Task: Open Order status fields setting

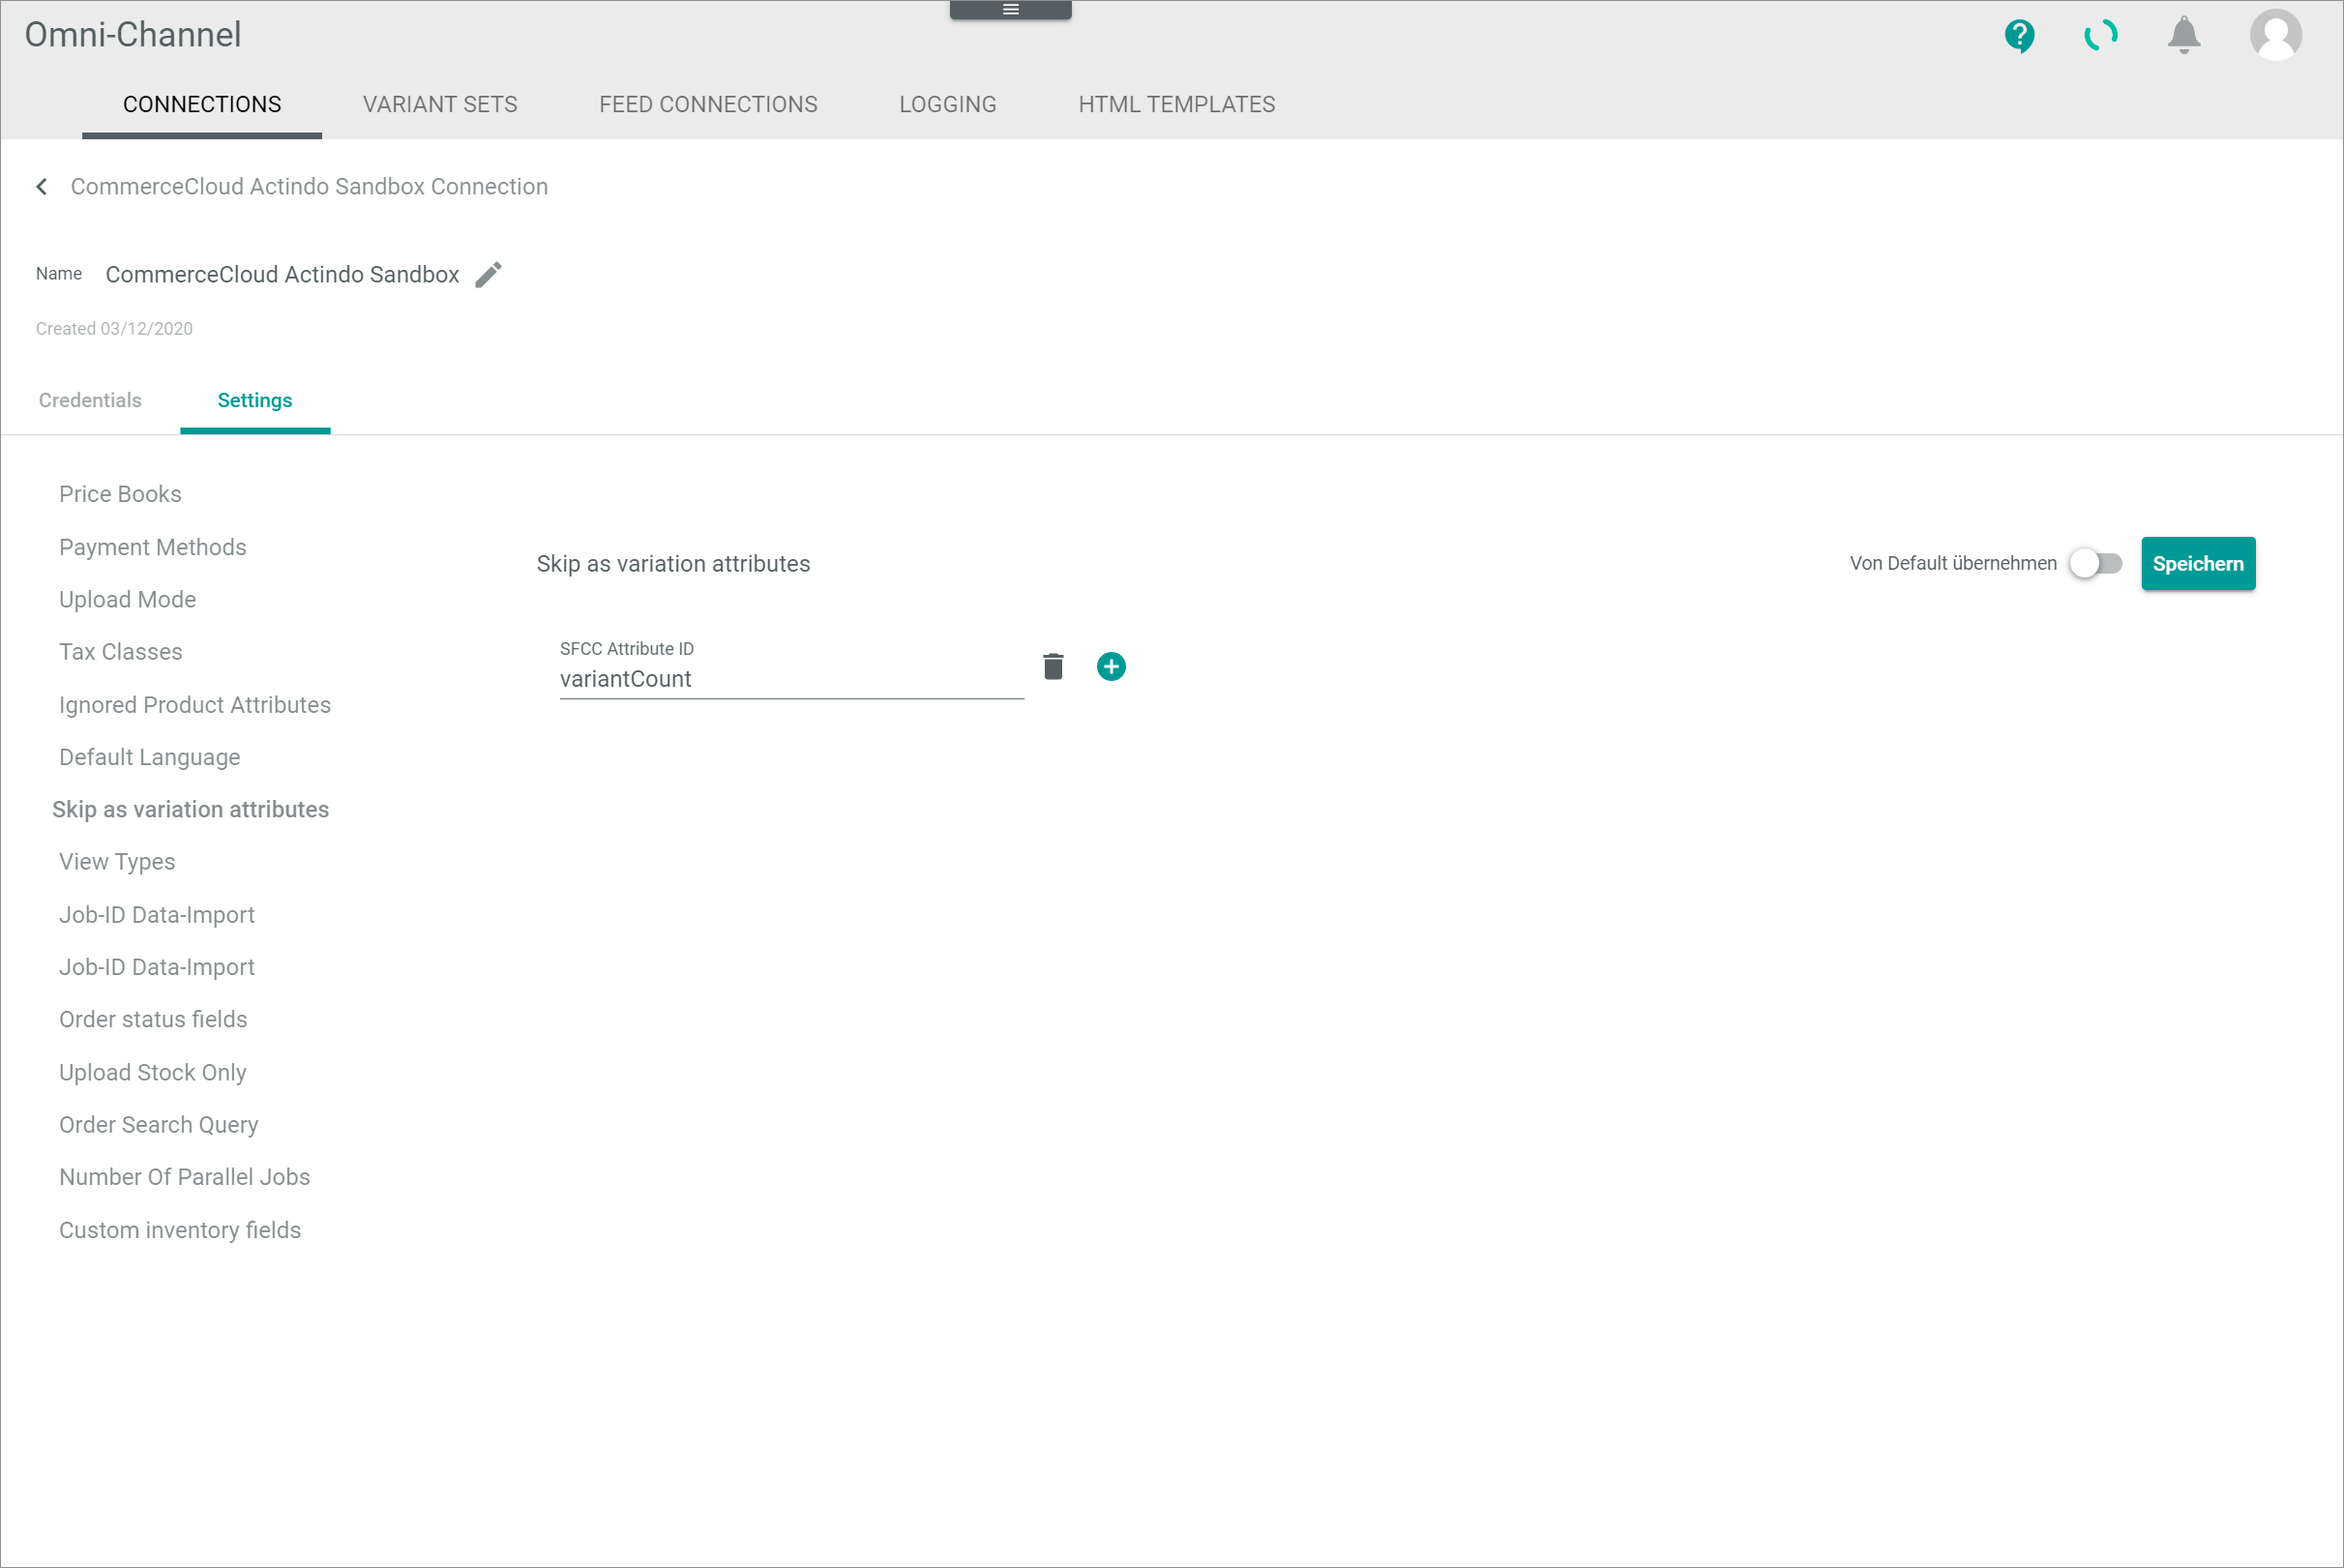Action: (x=153, y=1019)
